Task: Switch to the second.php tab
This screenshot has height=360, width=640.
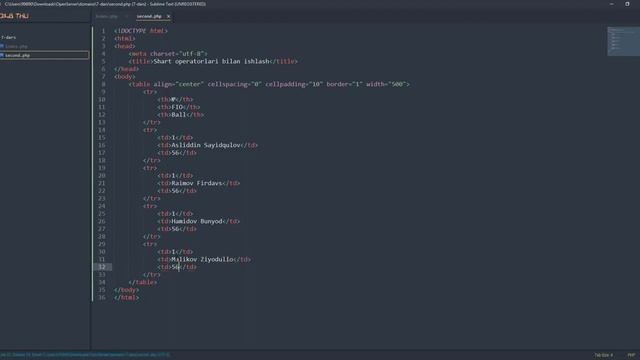Action: [x=149, y=16]
